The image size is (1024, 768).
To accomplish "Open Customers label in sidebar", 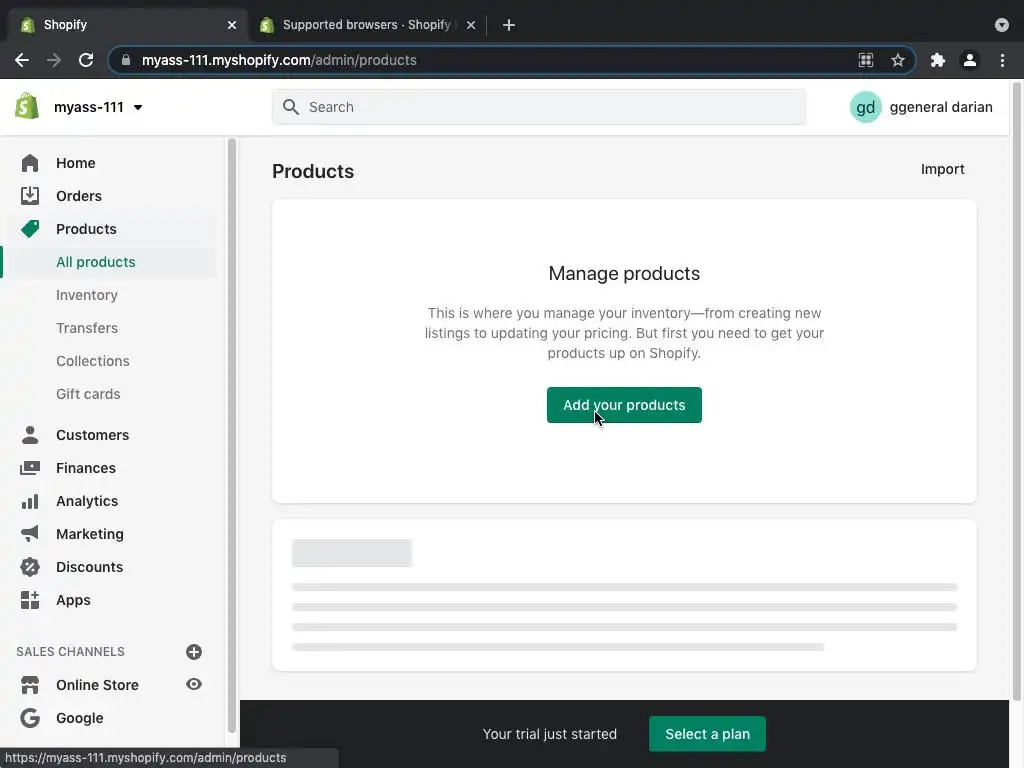I will (x=93, y=435).
